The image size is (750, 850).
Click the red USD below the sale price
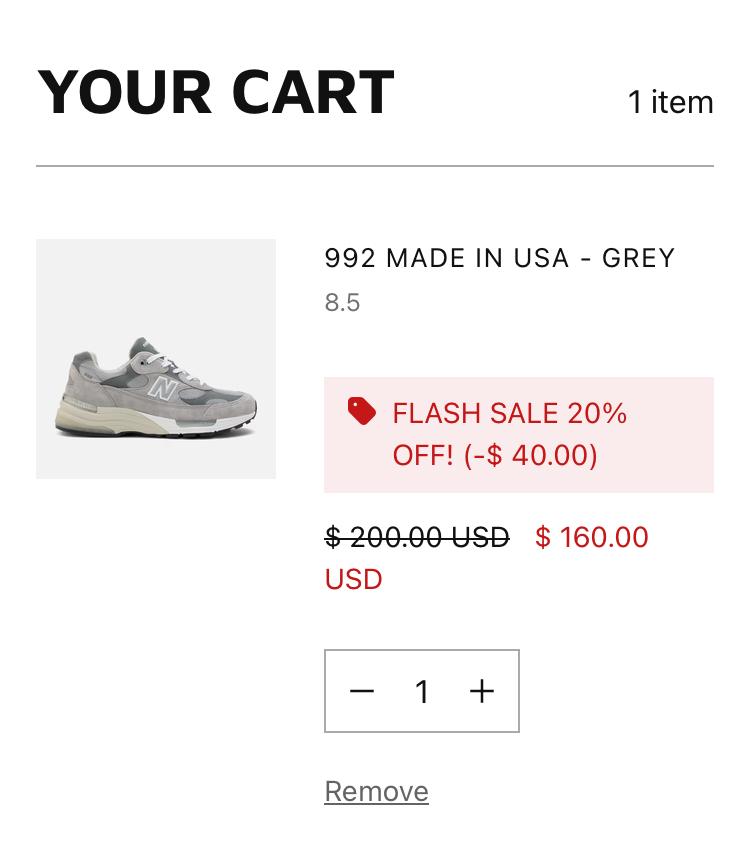(x=354, y=580)
